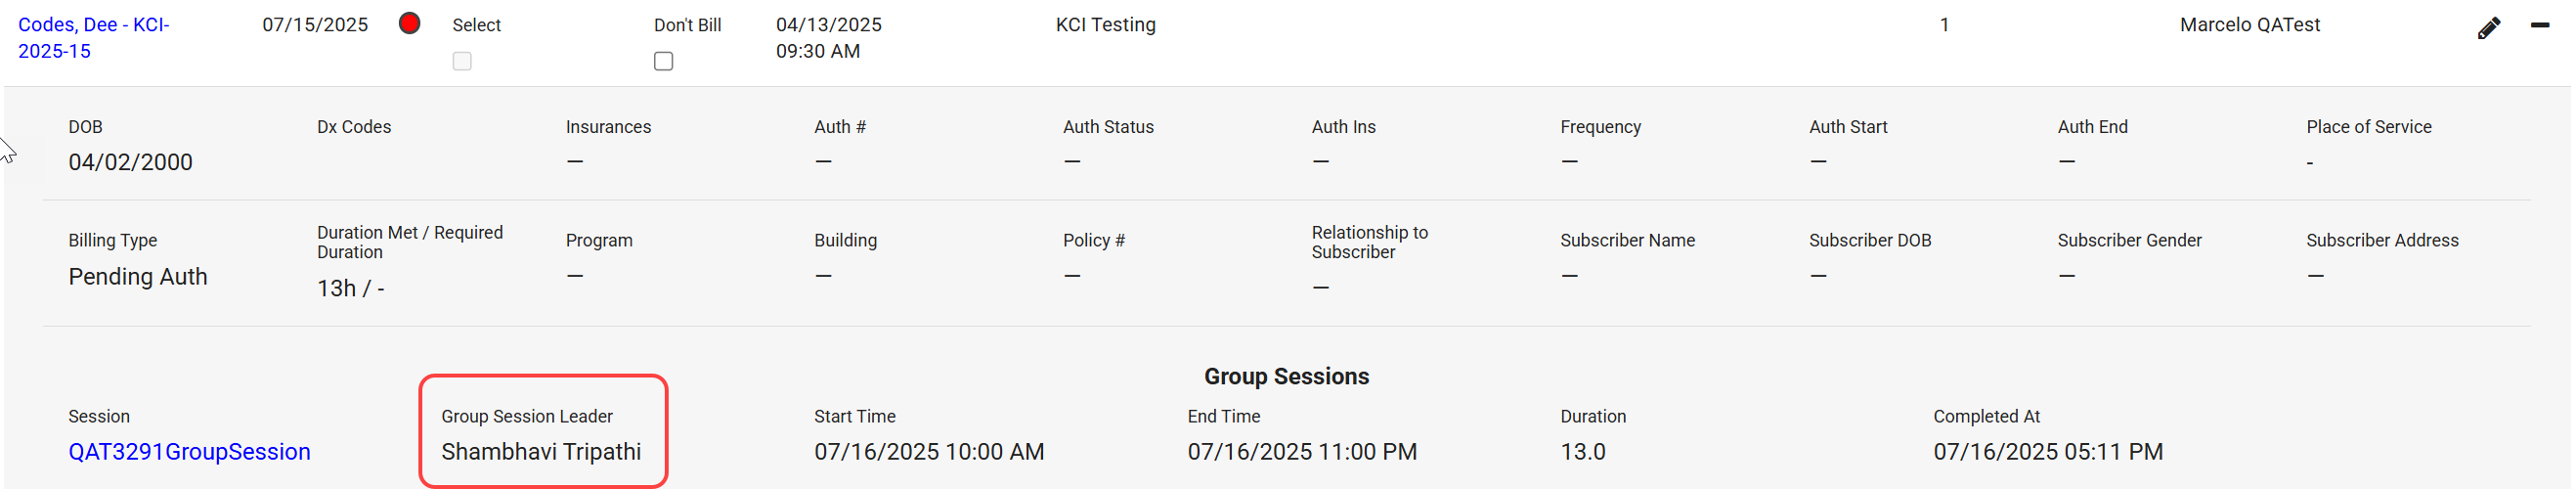Click the KCI Testing text
This screenshot has width=2576, height=489.
(x=1105, y=25)
